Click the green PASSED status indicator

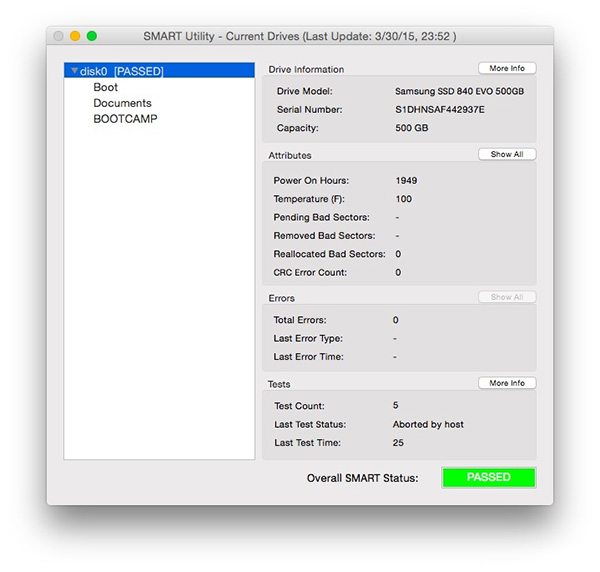489,477
